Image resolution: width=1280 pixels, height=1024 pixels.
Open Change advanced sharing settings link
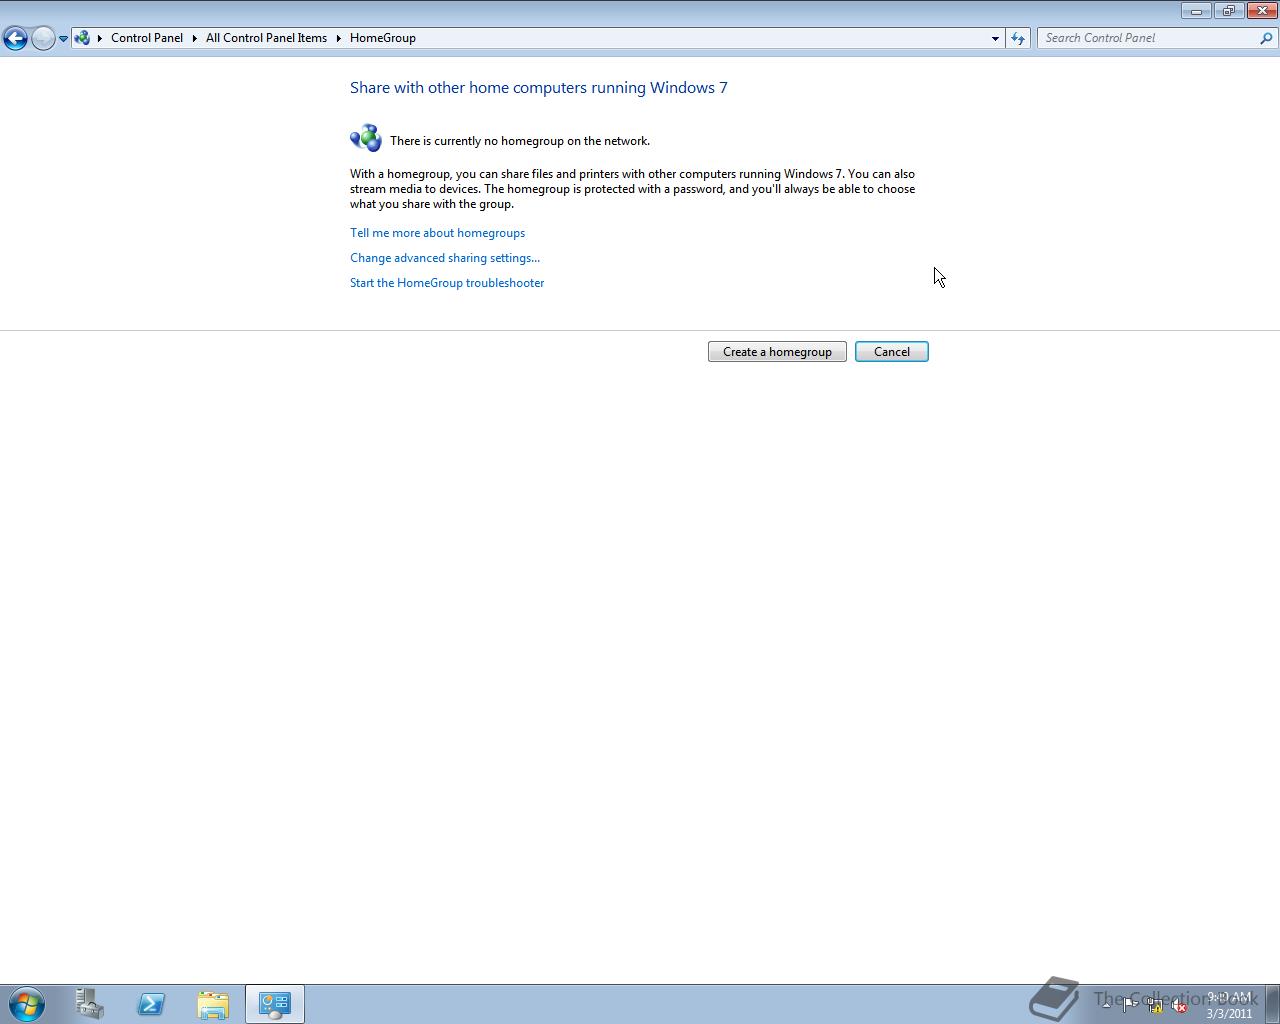(445, 258)
